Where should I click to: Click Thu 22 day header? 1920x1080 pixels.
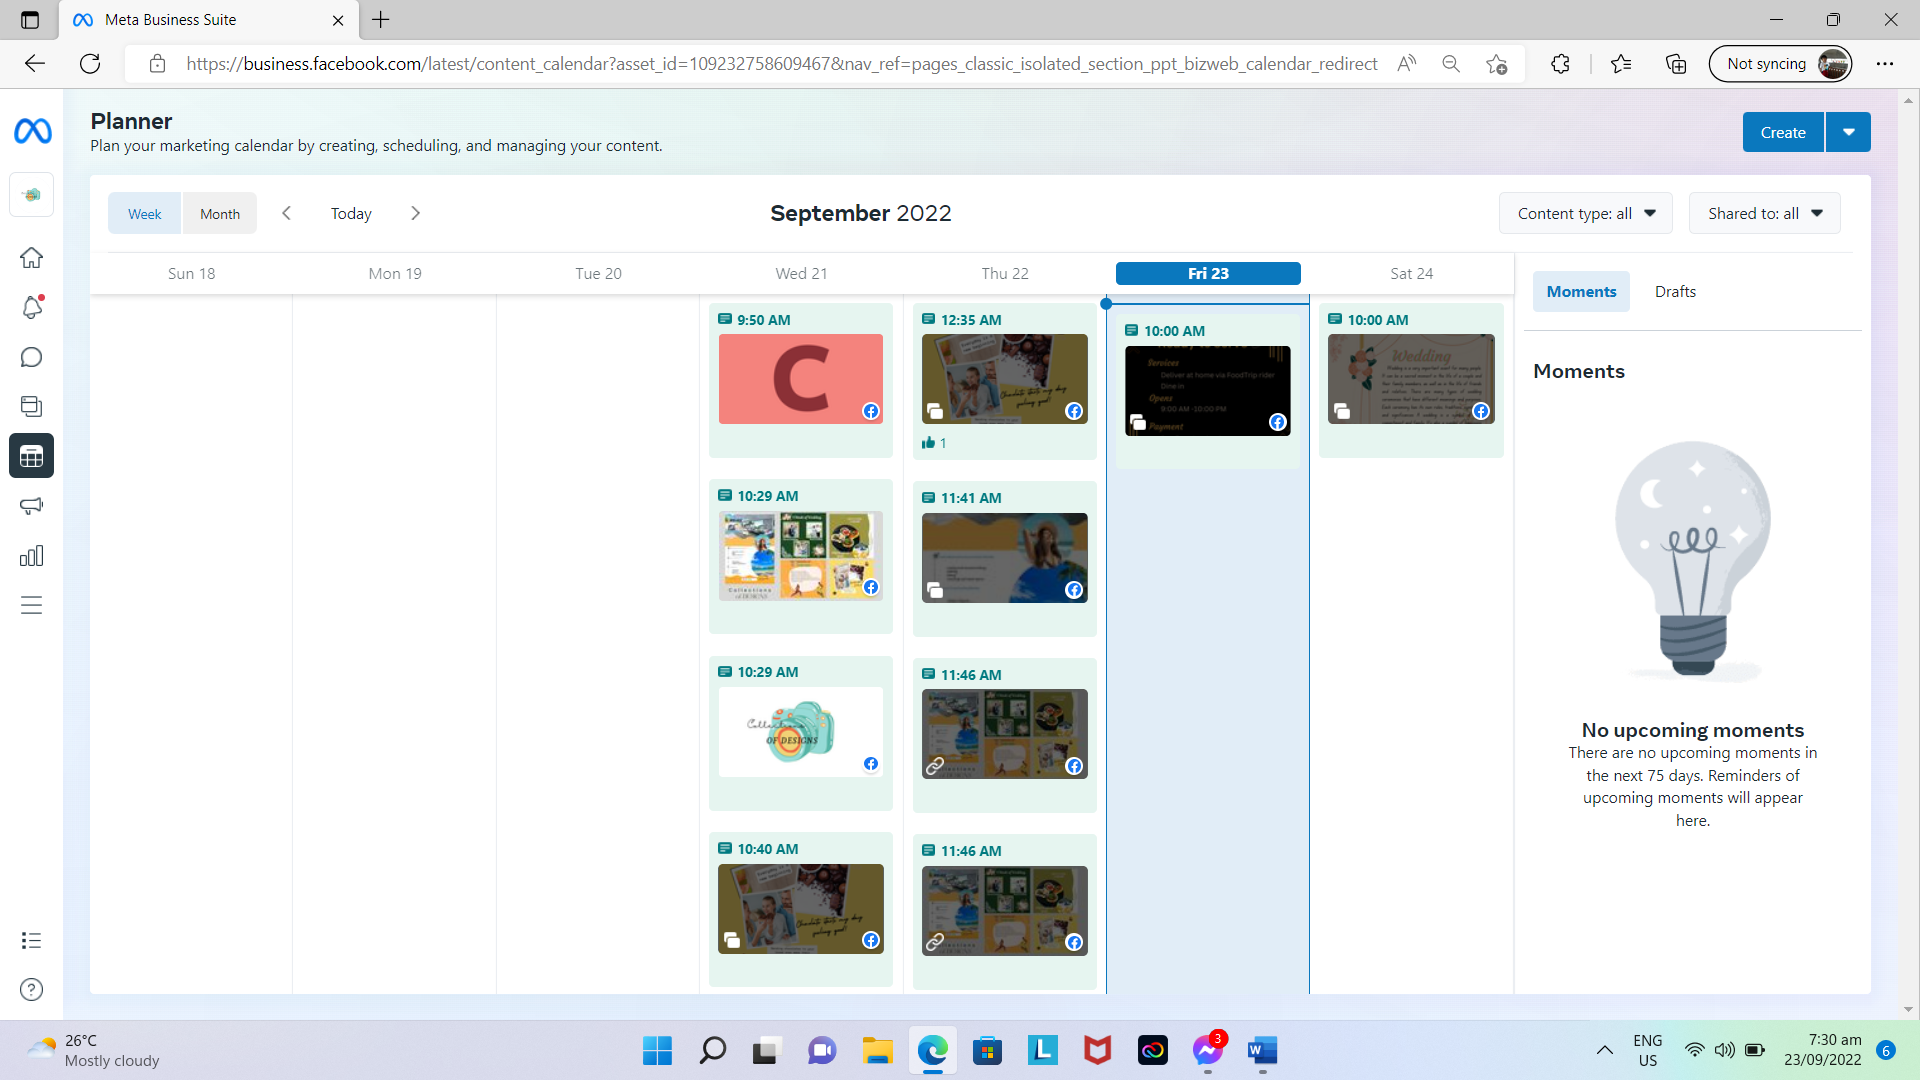pyautogui.click(x=1005, y=273)
